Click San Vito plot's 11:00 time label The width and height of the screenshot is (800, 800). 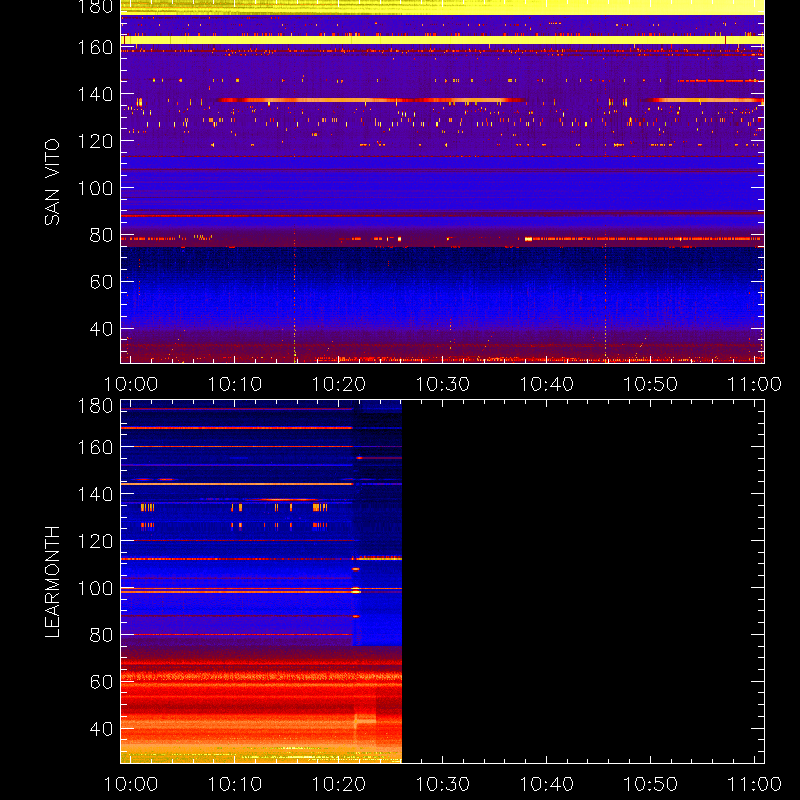pos(755,384)
